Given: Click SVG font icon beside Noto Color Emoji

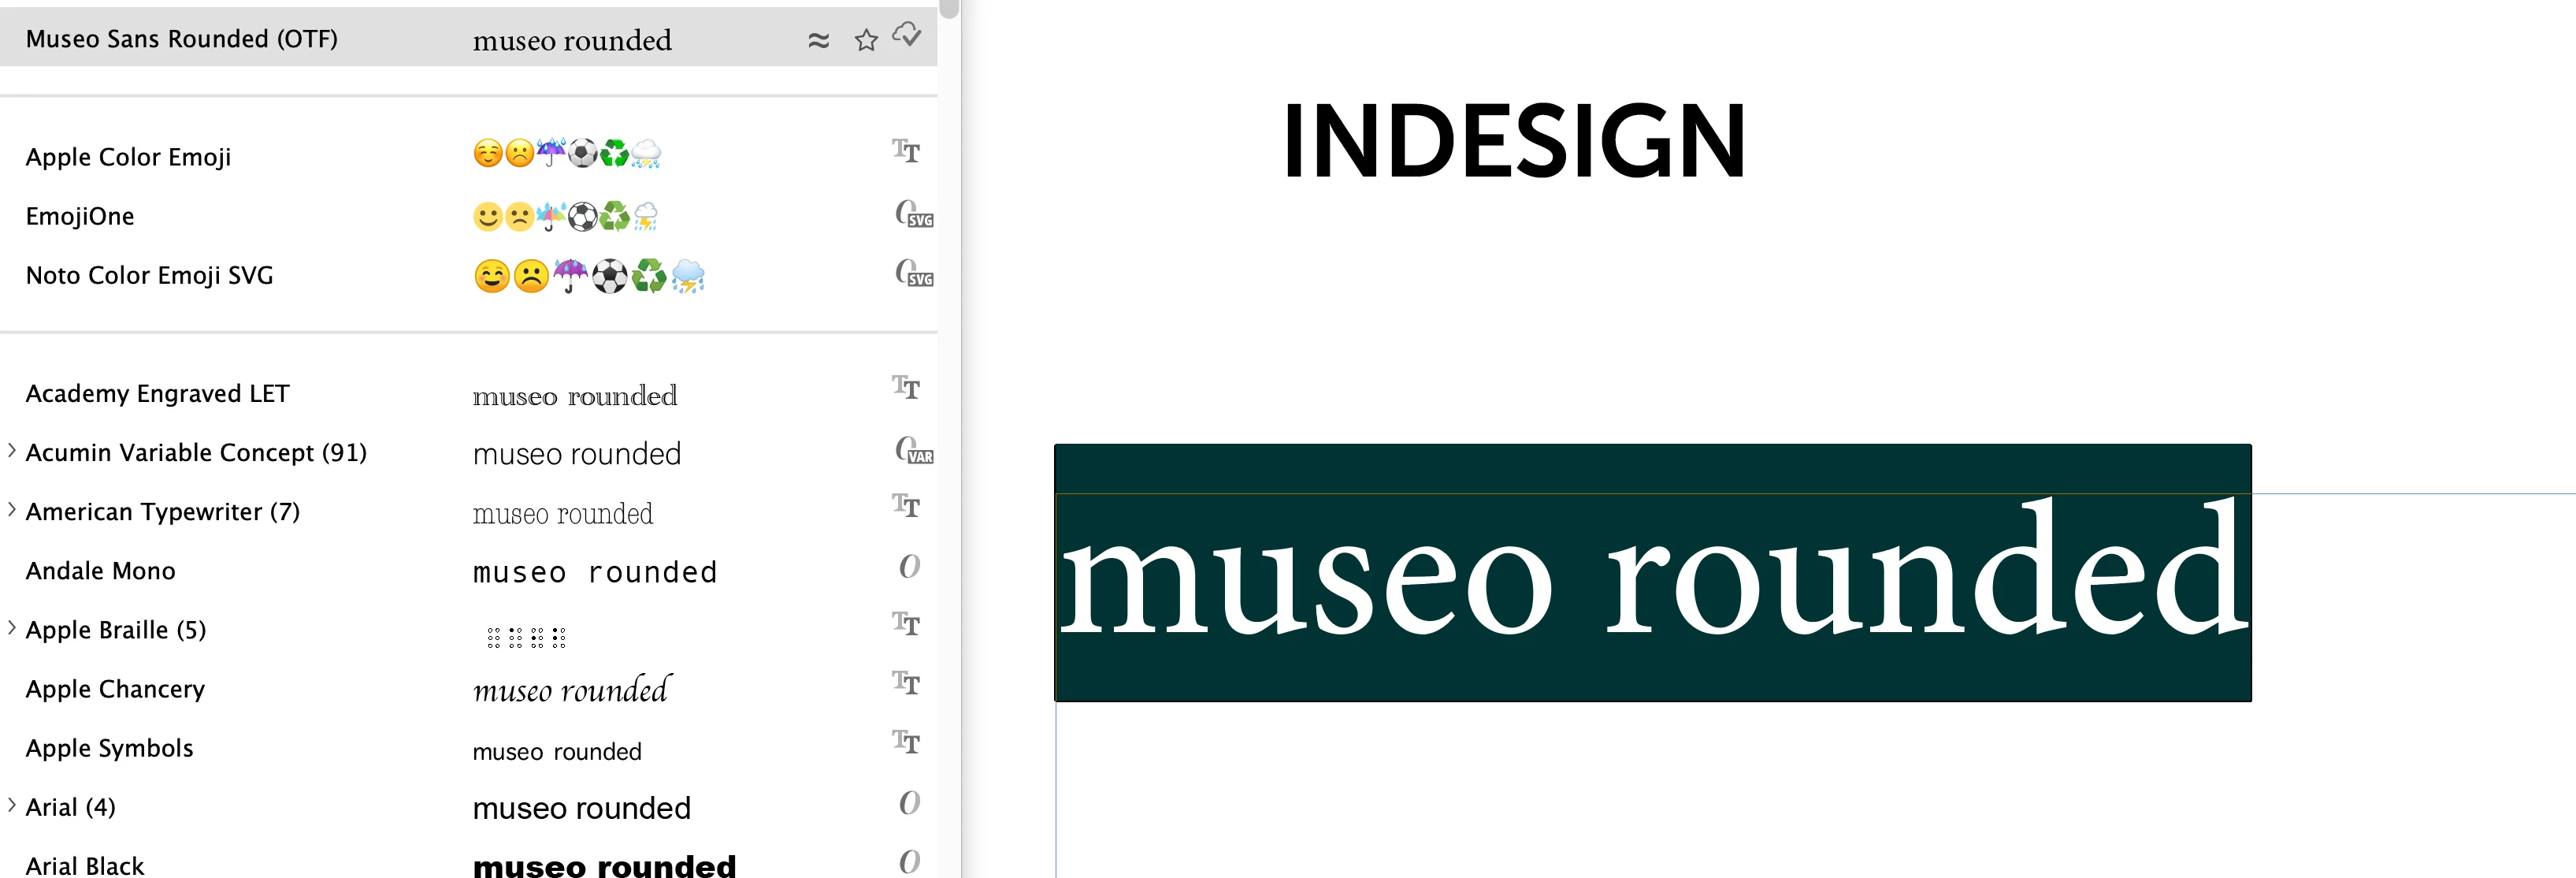Looking at the screenshot, I should pos(913,273).
